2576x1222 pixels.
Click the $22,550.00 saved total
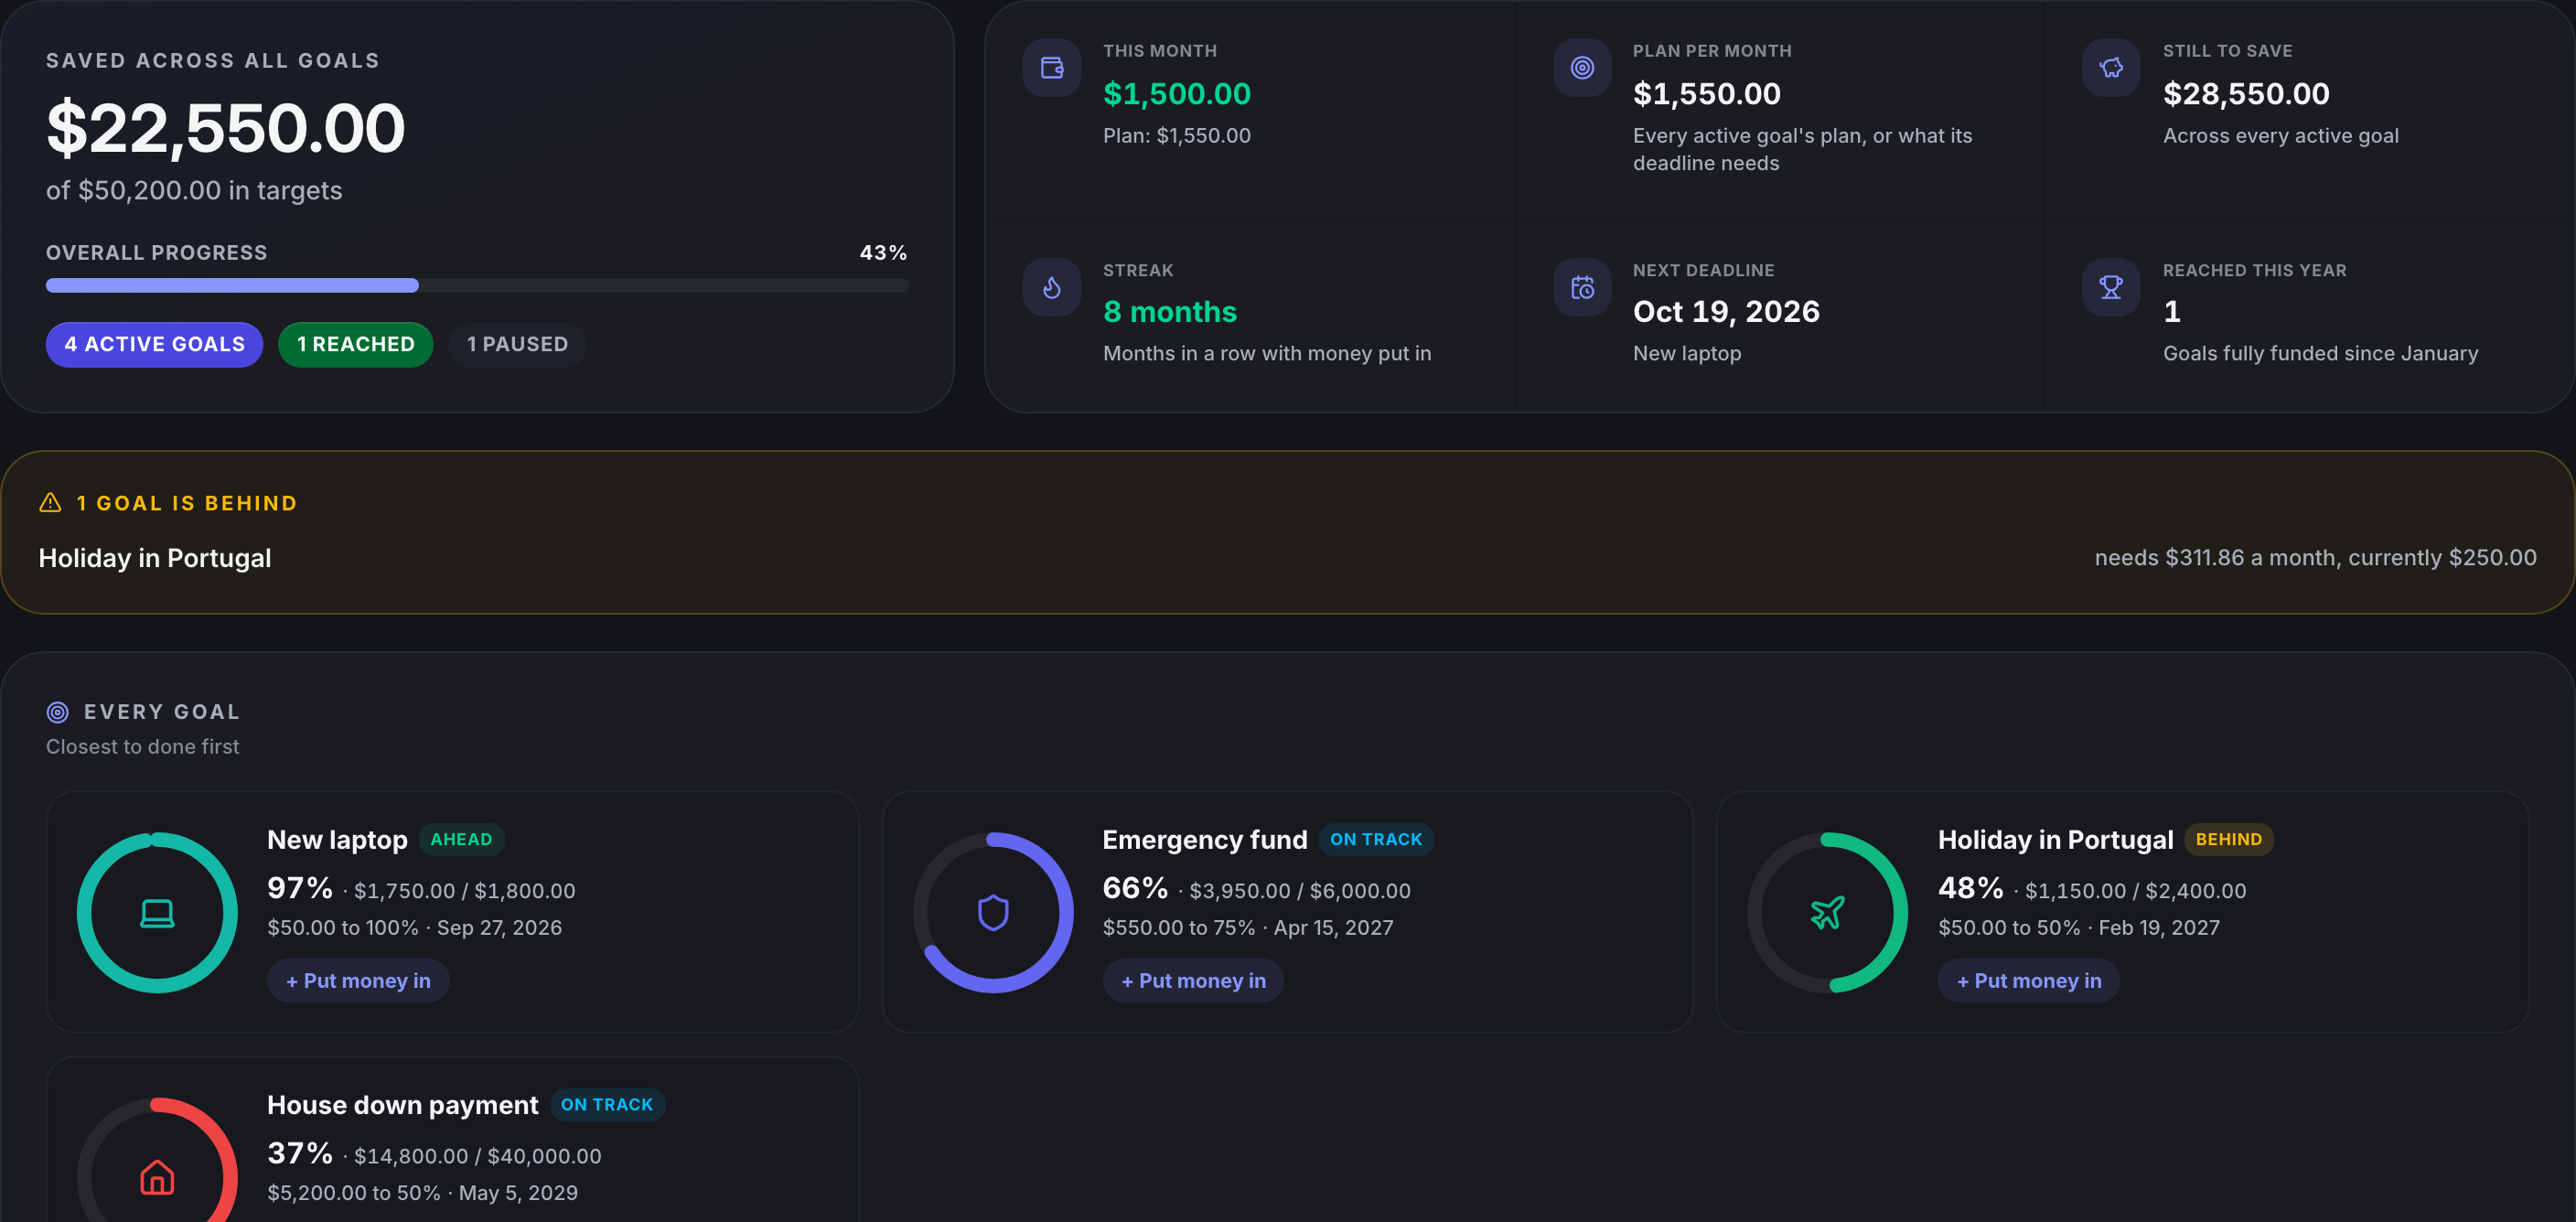[226, 129]
